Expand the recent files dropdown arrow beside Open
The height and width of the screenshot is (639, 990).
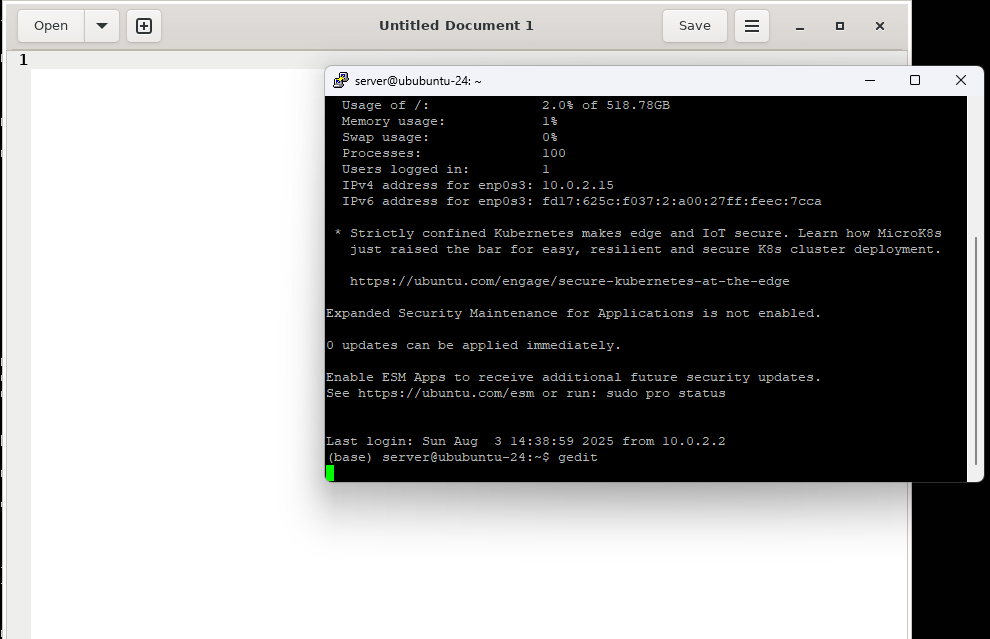click(x=102, y=26)
